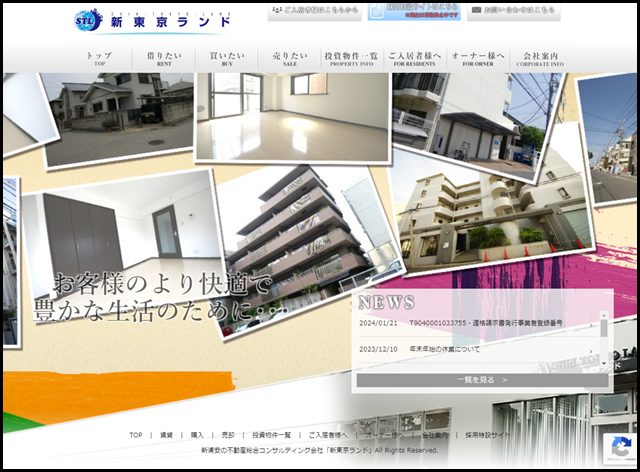The height and width of the screenshot is (472, 640).
Task: Open ご入居者様へ FOR RESIDENTS menu
Action: [x=415, y=59]
